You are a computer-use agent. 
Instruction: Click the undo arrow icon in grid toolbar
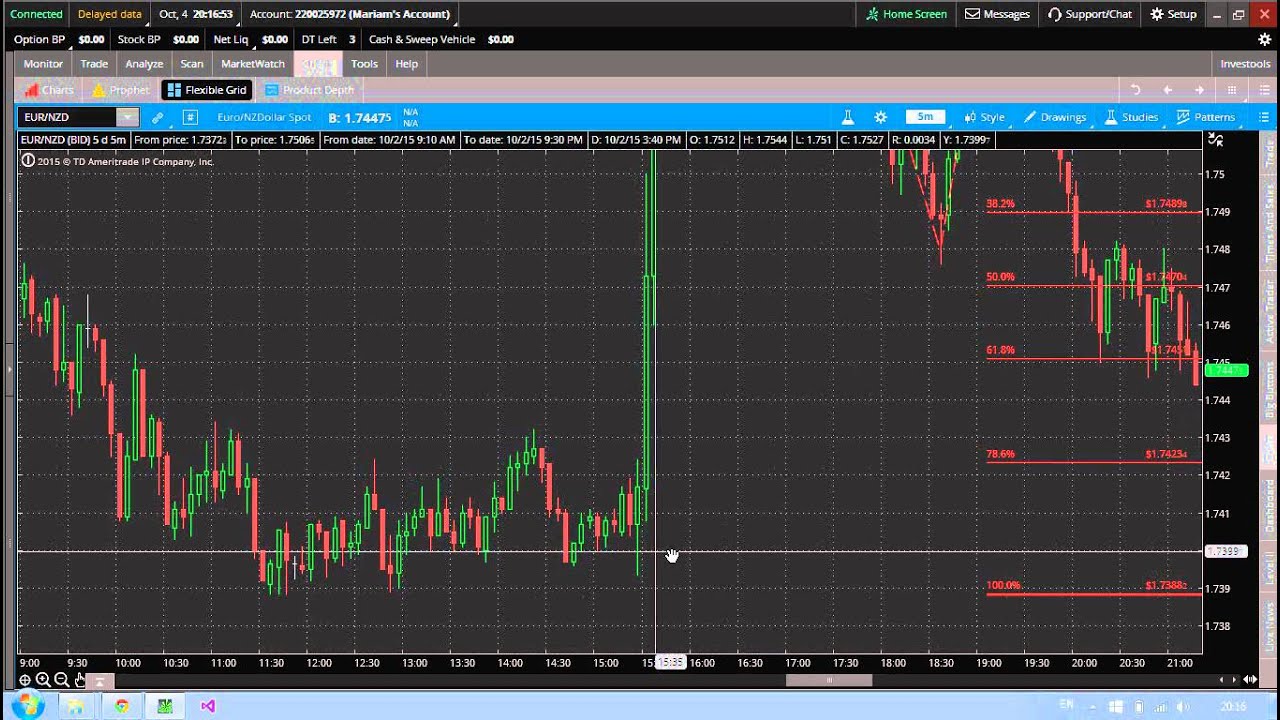point(1135,90)
